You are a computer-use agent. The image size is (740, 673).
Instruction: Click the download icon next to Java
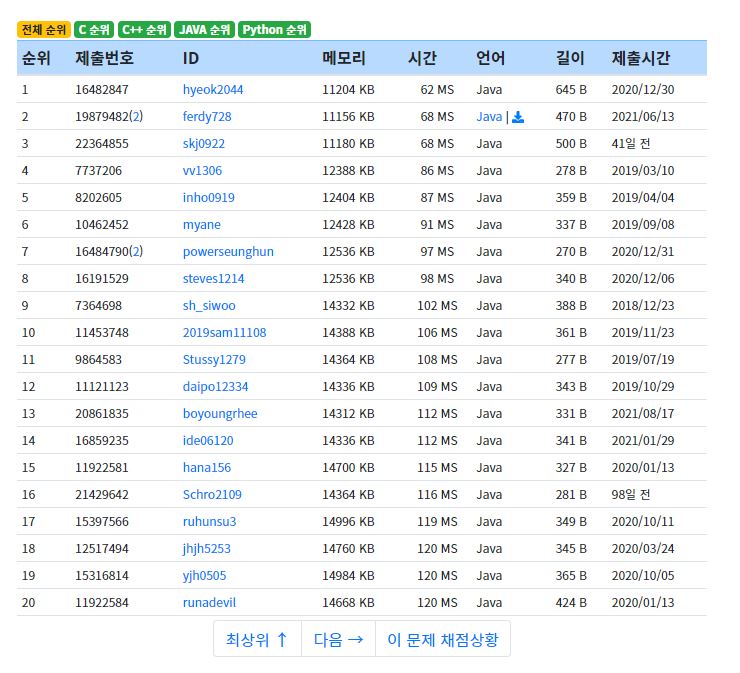(x=518, y=117)
